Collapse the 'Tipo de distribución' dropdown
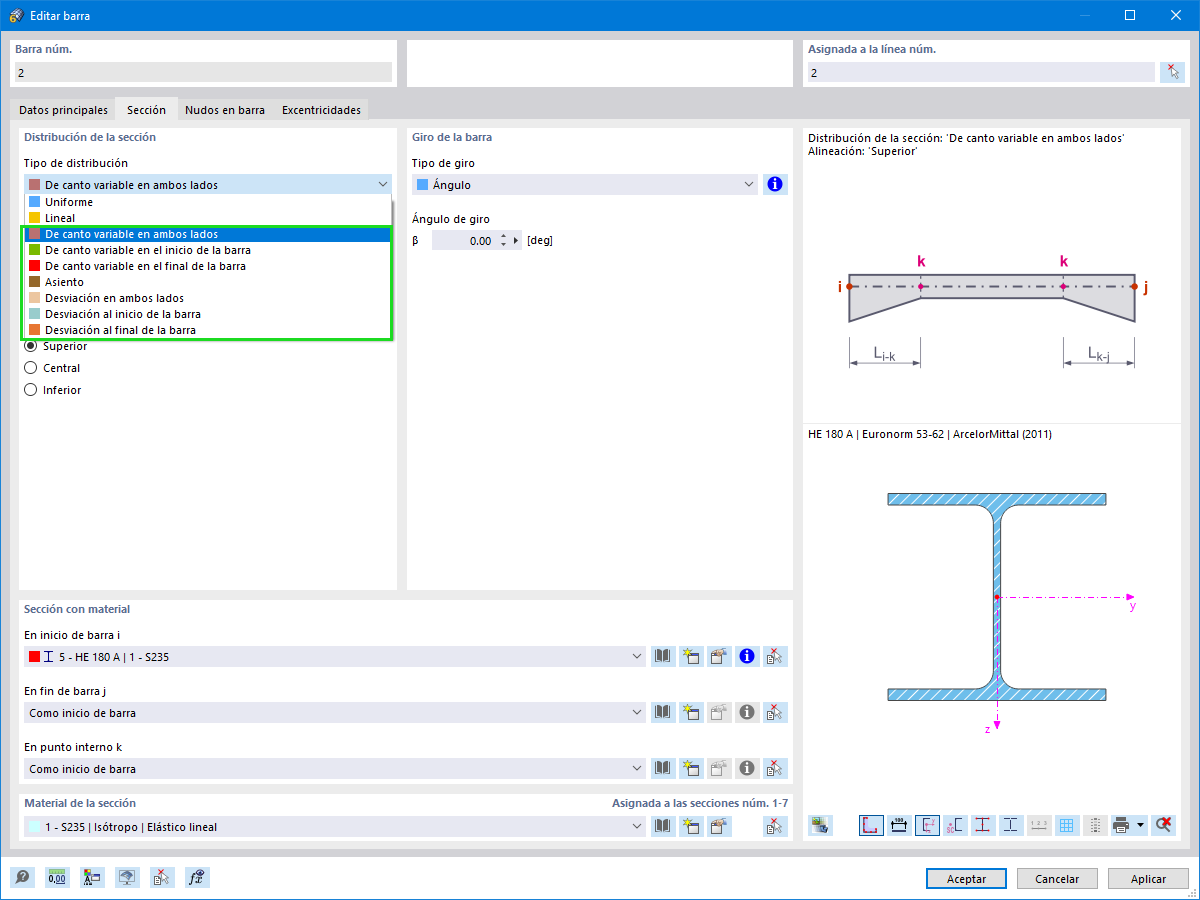Screen dimensions: 1200x900 click(383, 185)
